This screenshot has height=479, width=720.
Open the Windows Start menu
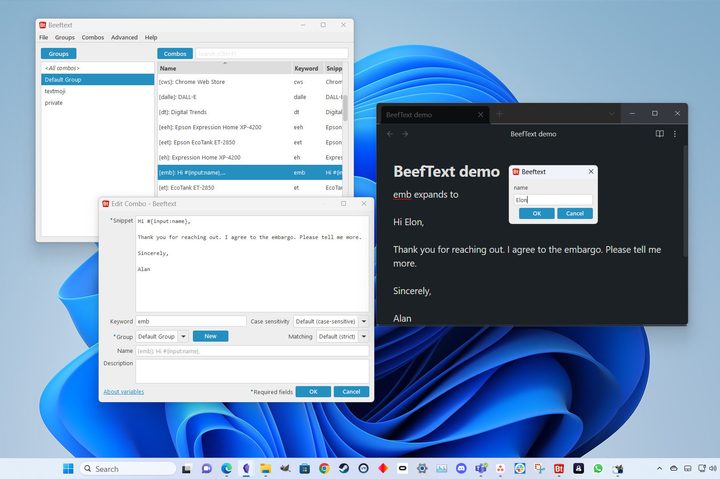click(x=68, y=468)
